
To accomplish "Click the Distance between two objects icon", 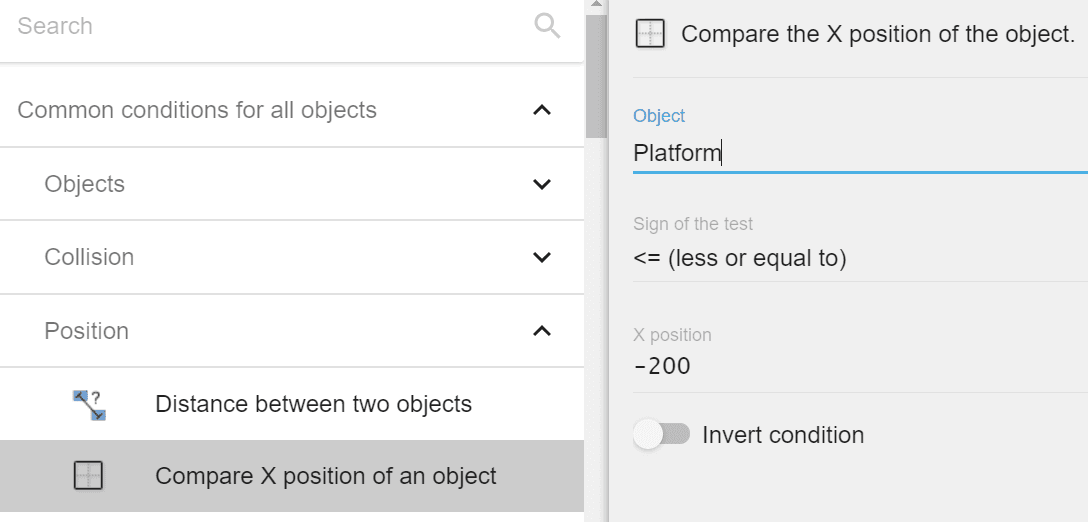I will (x=89, y=404).
